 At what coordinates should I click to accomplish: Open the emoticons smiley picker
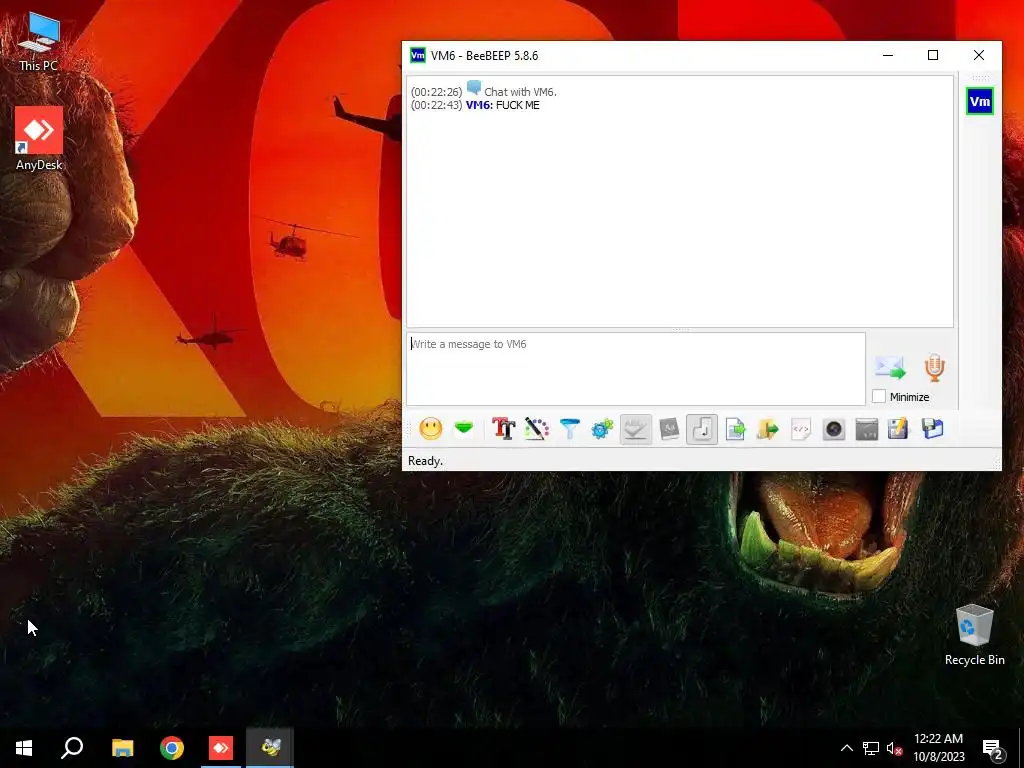click(430, 429)
